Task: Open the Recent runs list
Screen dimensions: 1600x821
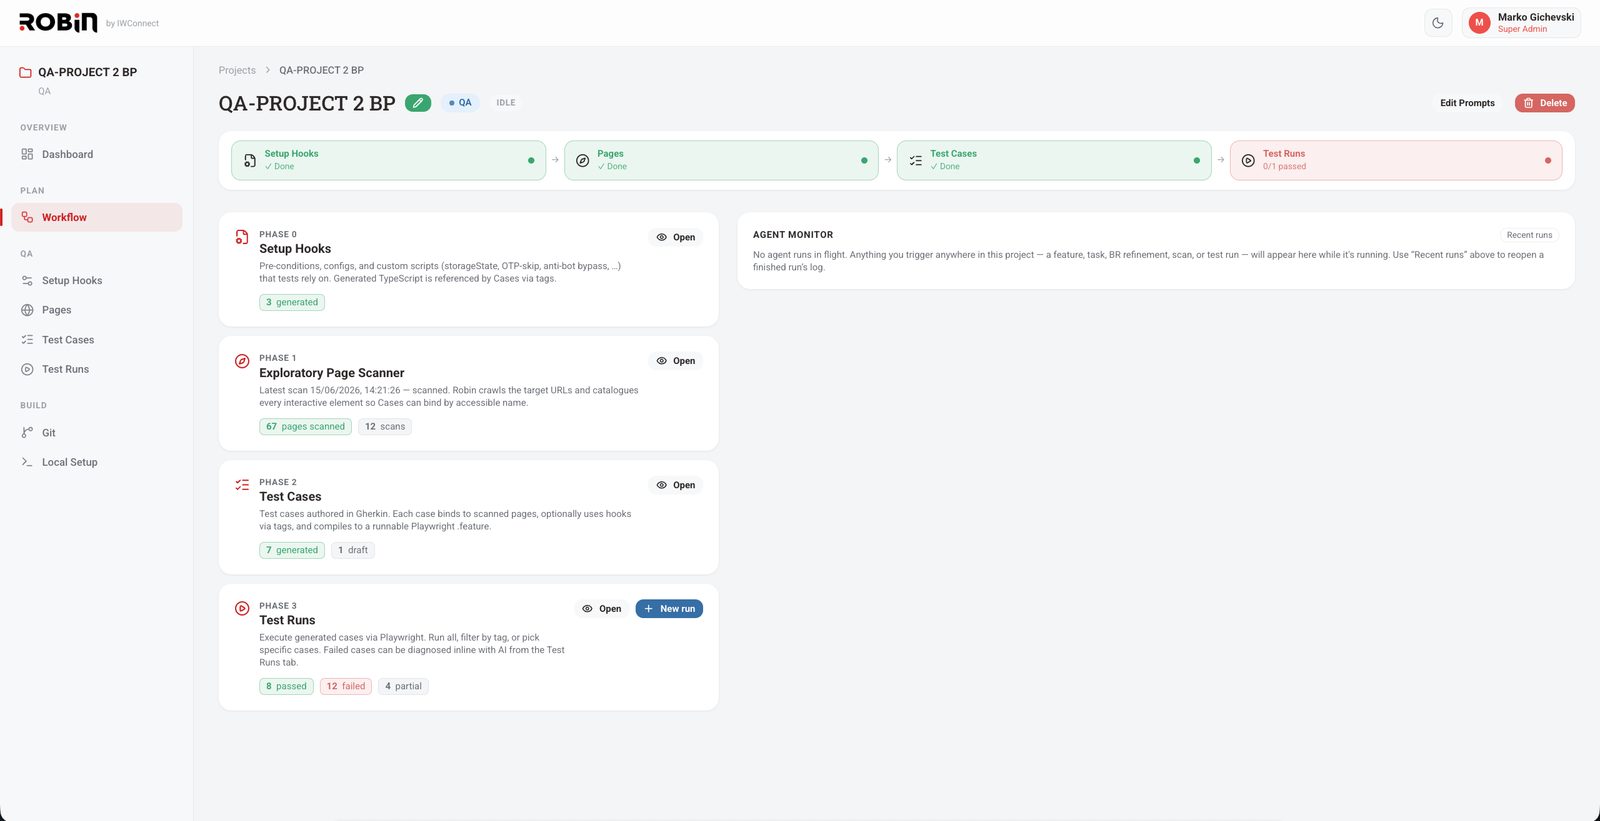Action: 1530,235
